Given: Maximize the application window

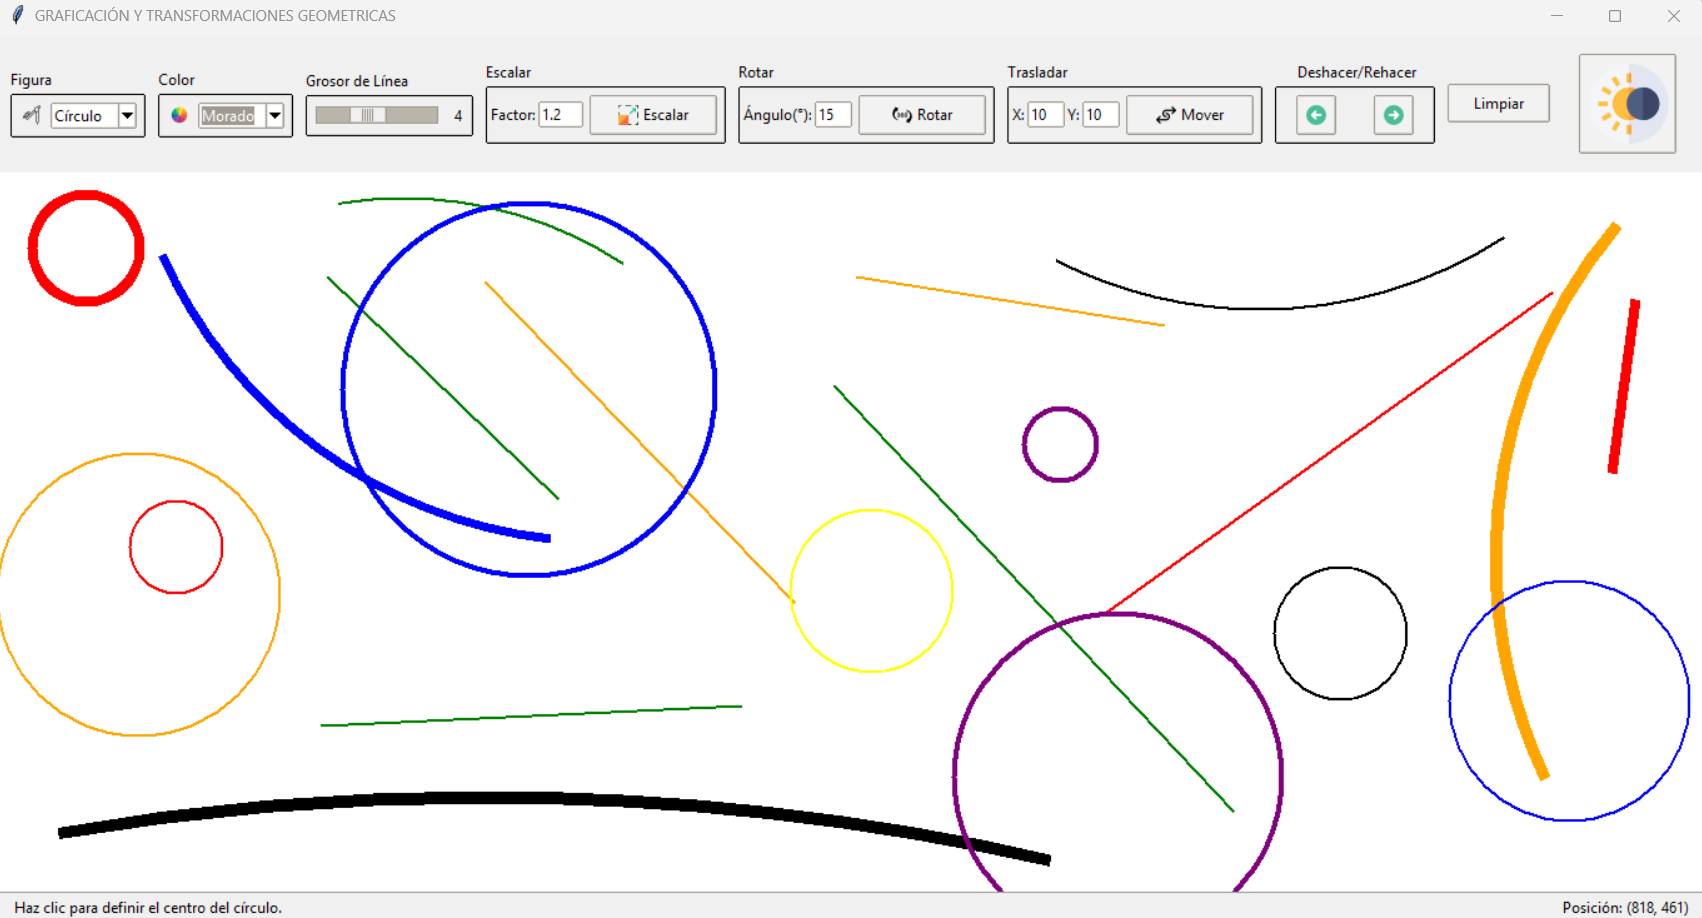Looking at the screenshot, I should 1615,16.
